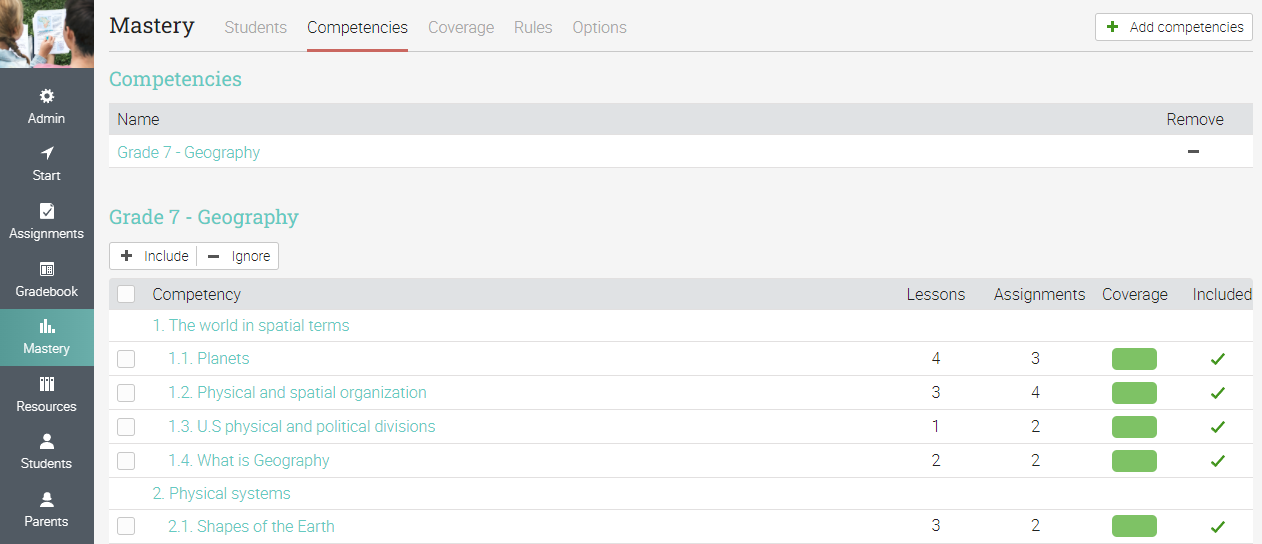
Task: Switch to the Coverage tab
Action: pos(461,27)
